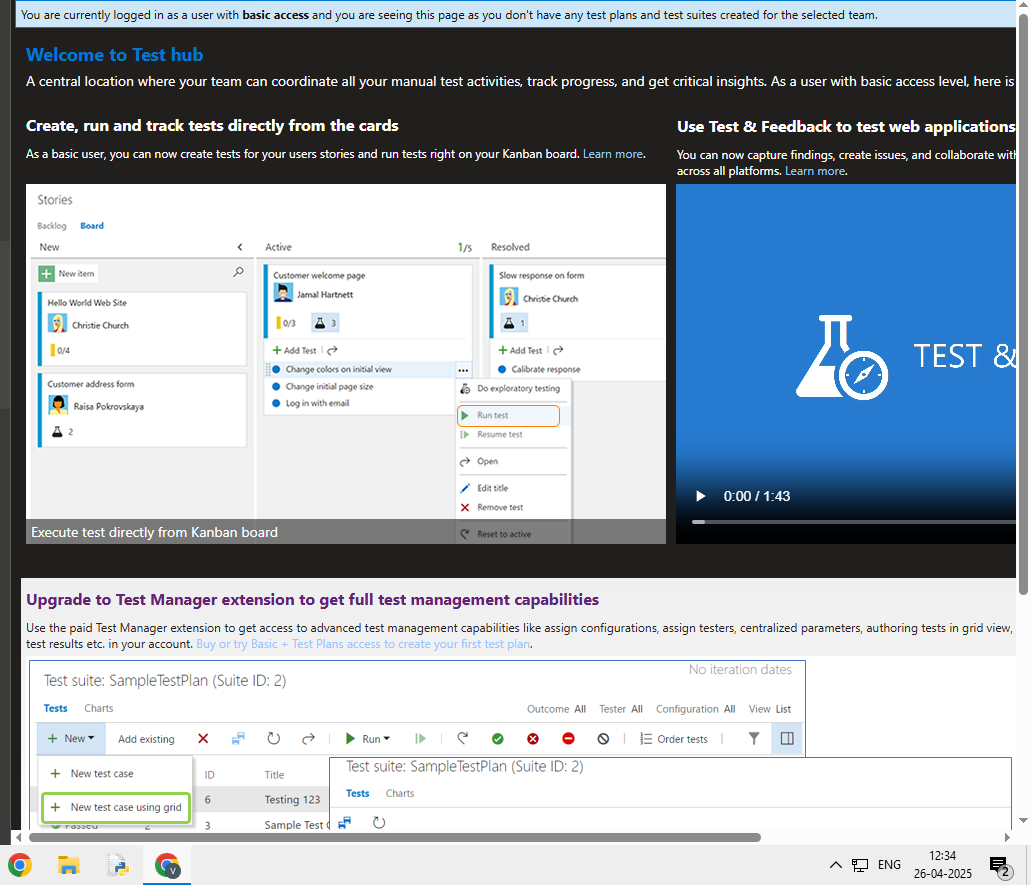Click 'Add existing' in the test suite toolbar
1031x885 pixels.
pos(146,739)
